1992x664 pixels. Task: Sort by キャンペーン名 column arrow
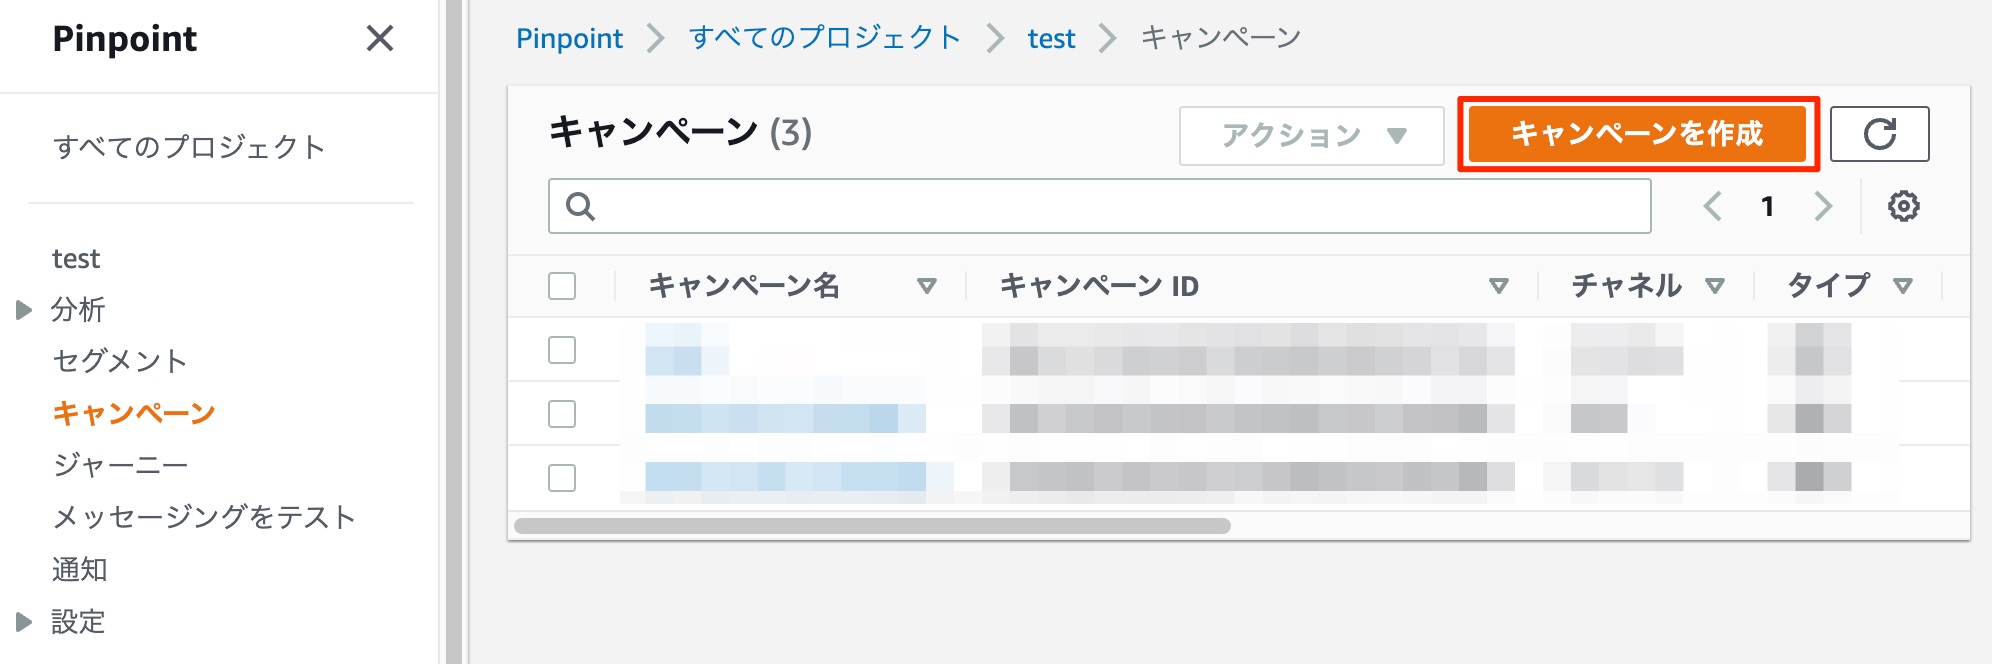(x=927, y=286)
